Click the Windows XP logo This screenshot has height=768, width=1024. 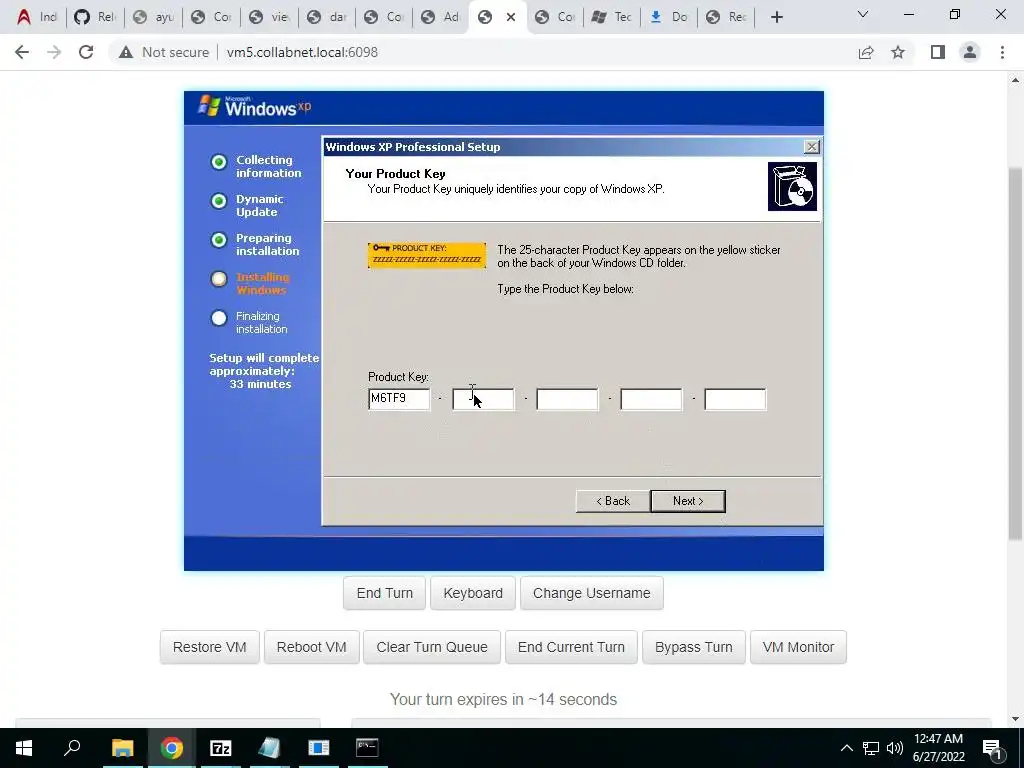(x=255, y=106)
